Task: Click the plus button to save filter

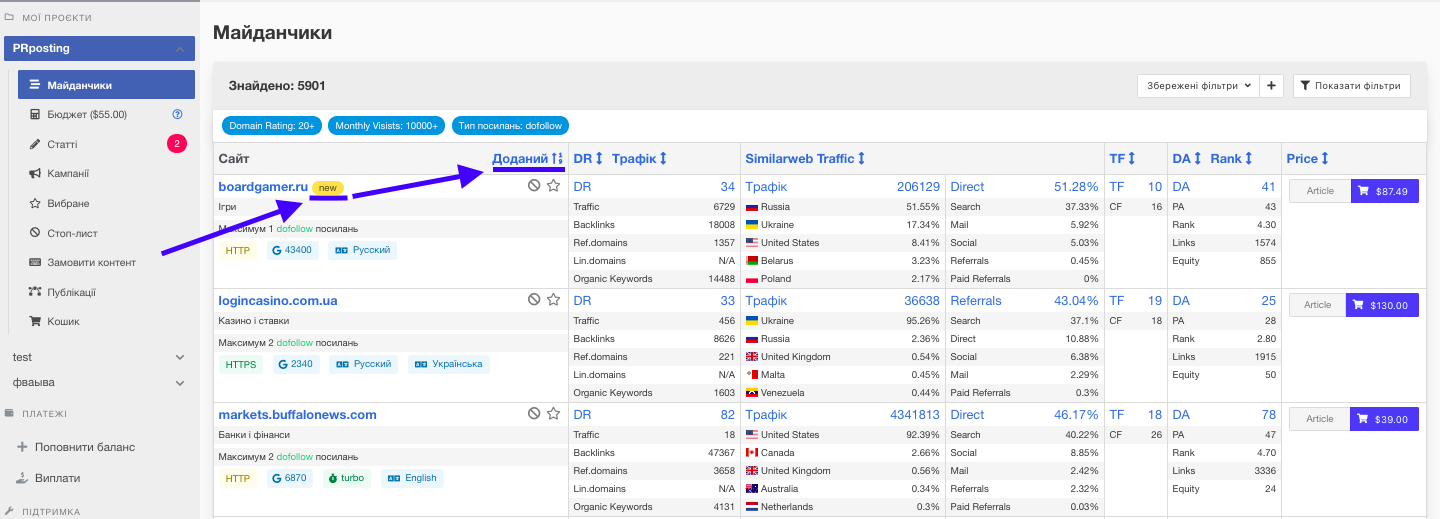Action: [x=1271, y=86]
